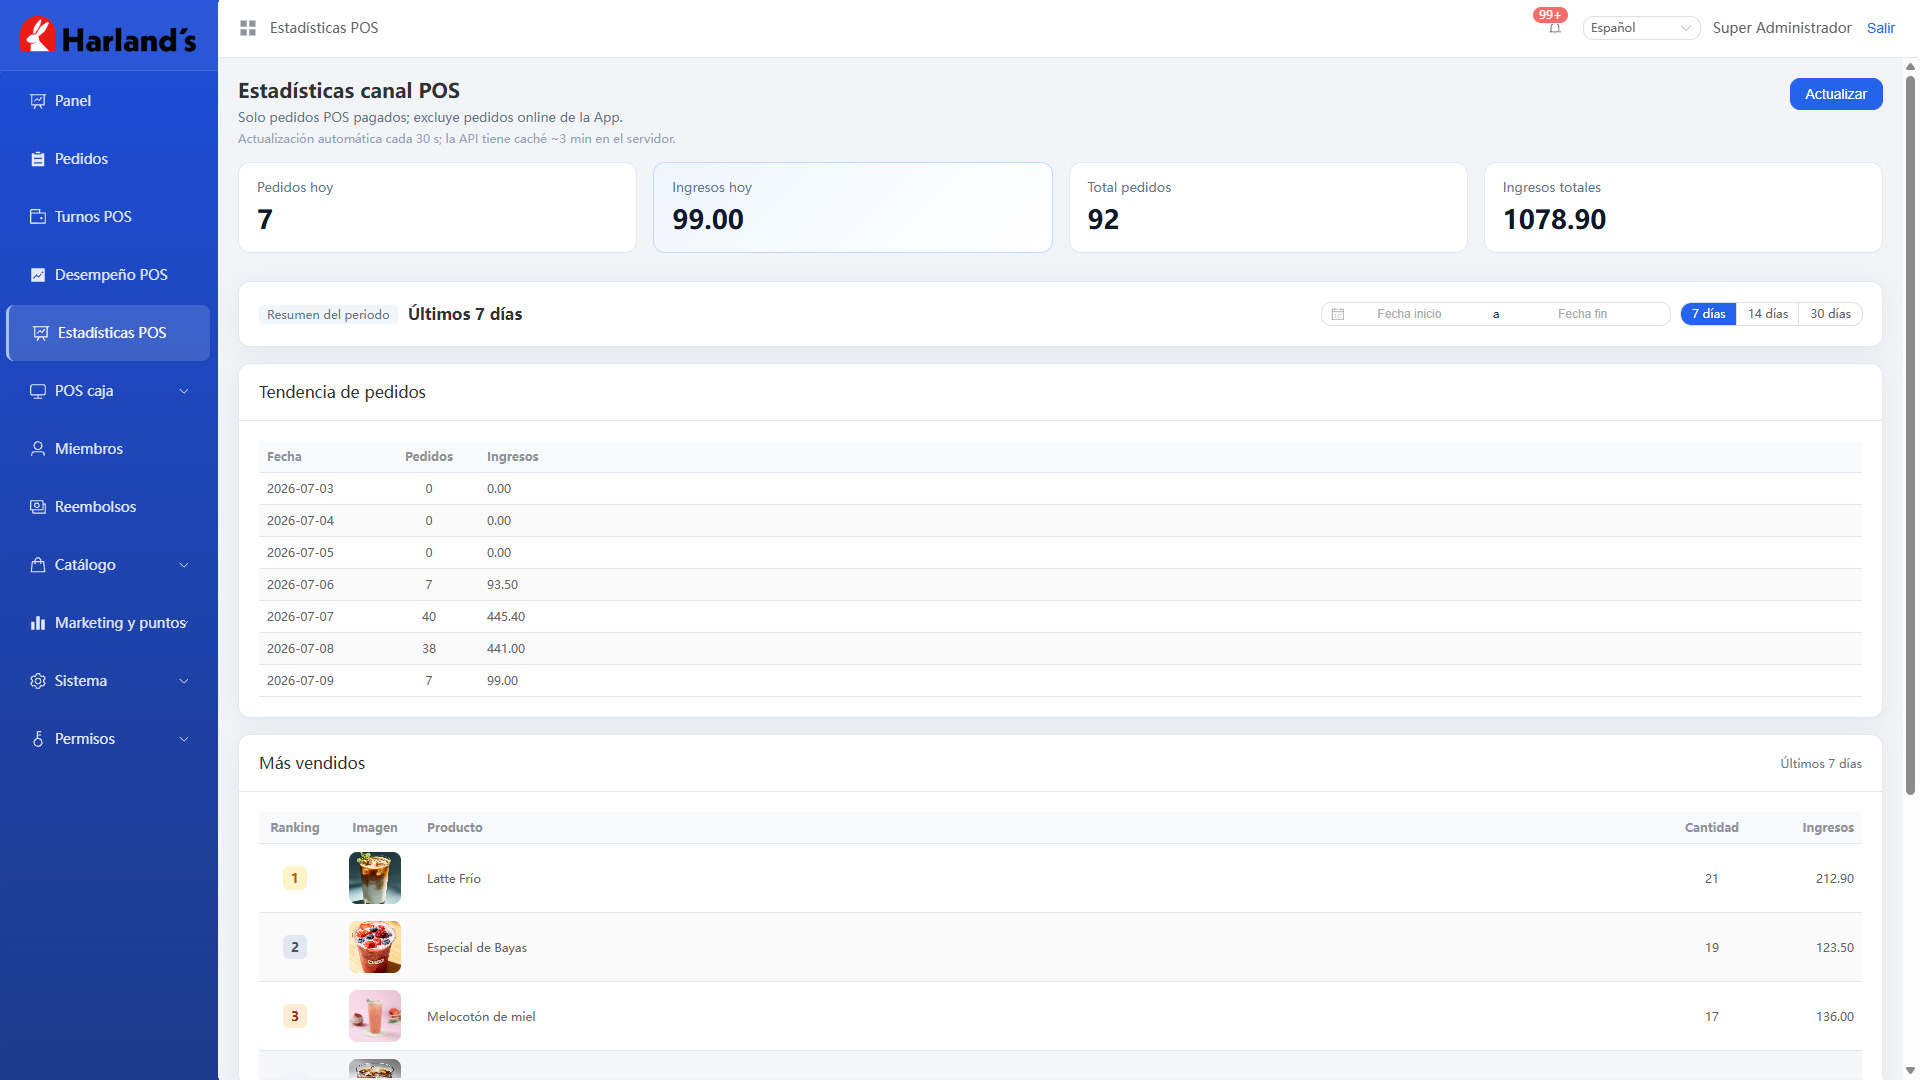Click the Desempeño POS chart icon
Viewport: 1920px width, 1080px height.
point(38,275)
